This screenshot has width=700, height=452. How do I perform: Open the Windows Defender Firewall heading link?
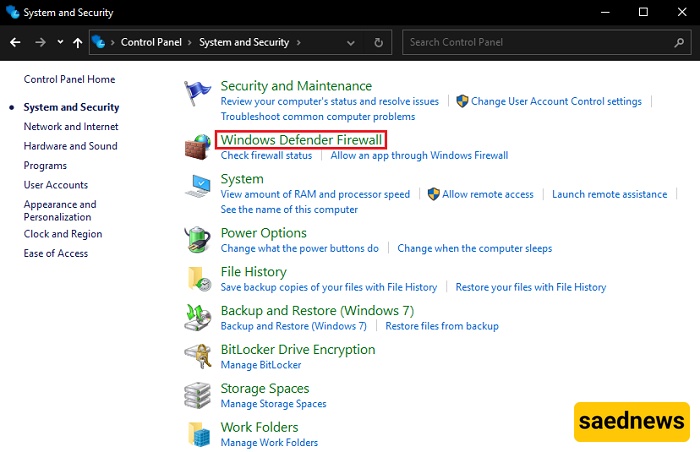pyautogui.click(x=301, y=140)
